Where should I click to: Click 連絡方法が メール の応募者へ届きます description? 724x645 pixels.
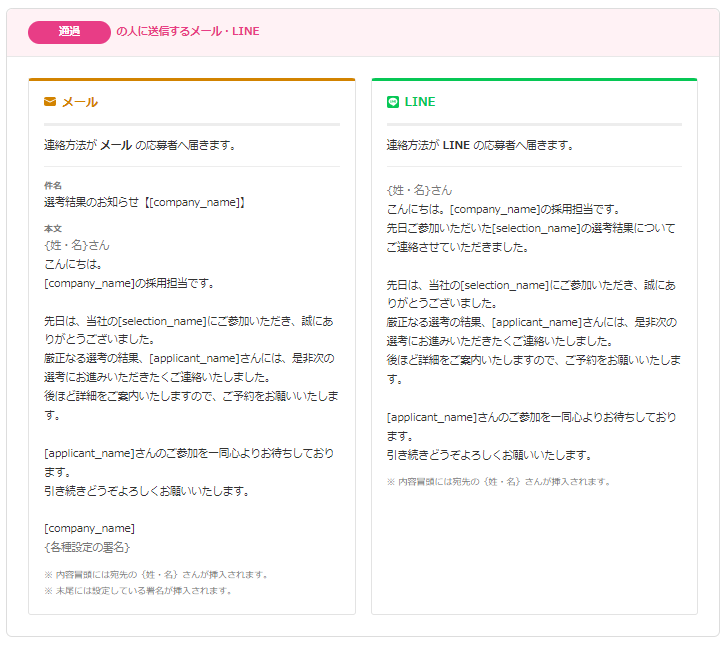click(x=140, y=145)
